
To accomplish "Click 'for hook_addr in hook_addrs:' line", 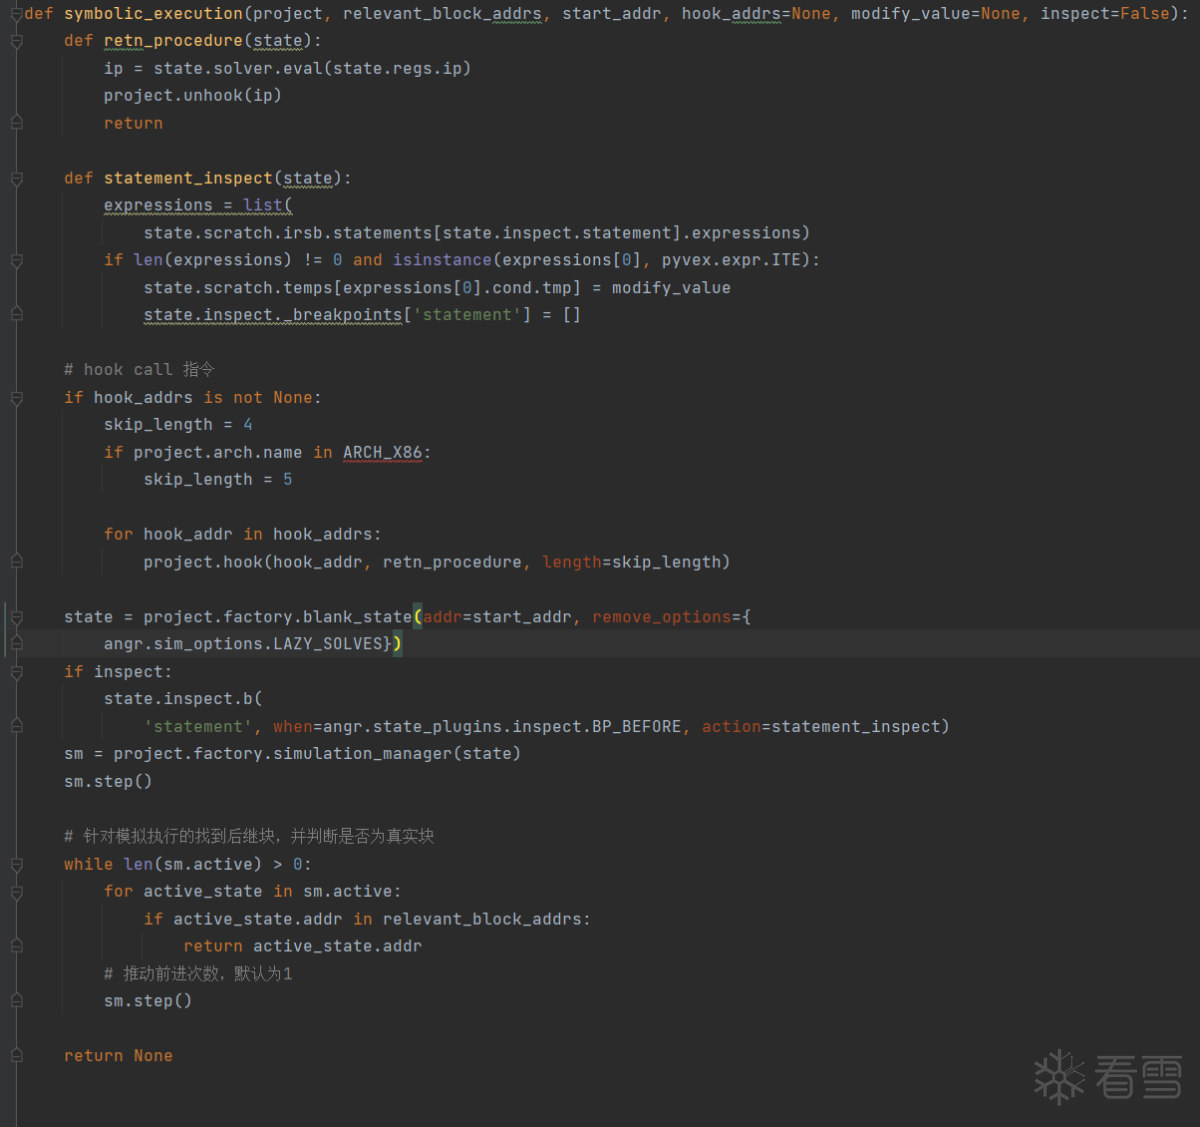I will coord(242,535).
